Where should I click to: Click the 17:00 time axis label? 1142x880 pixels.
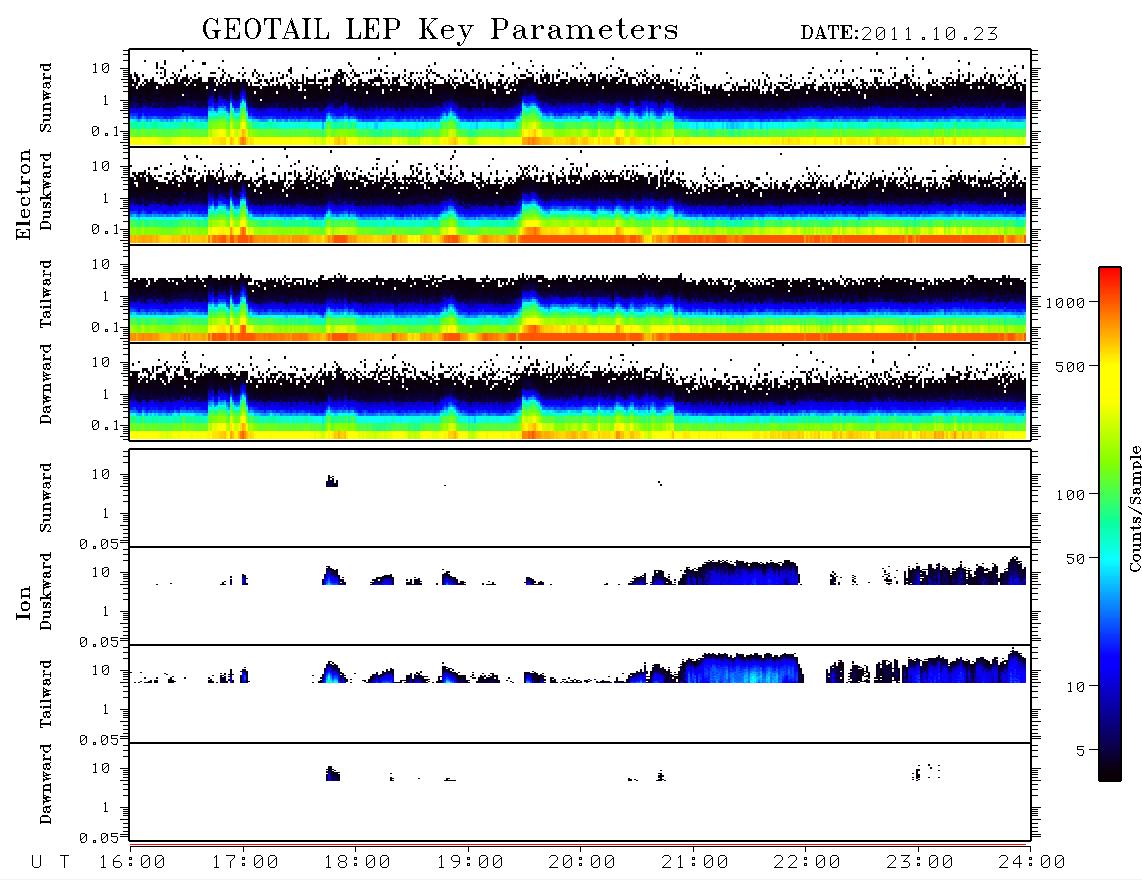[245, 863]
